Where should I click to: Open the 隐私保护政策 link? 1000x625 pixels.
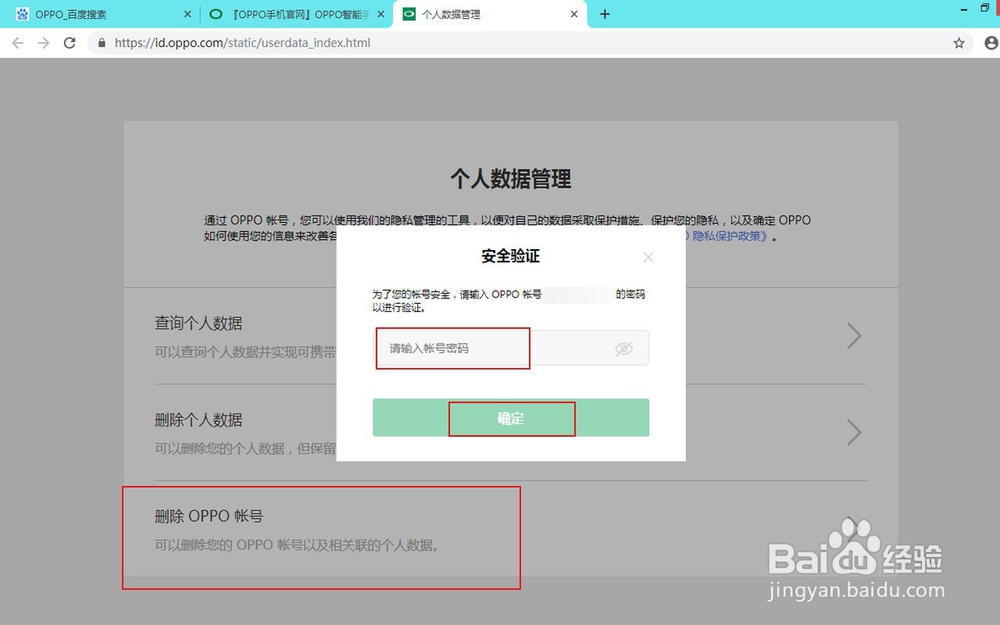(729, 236)
